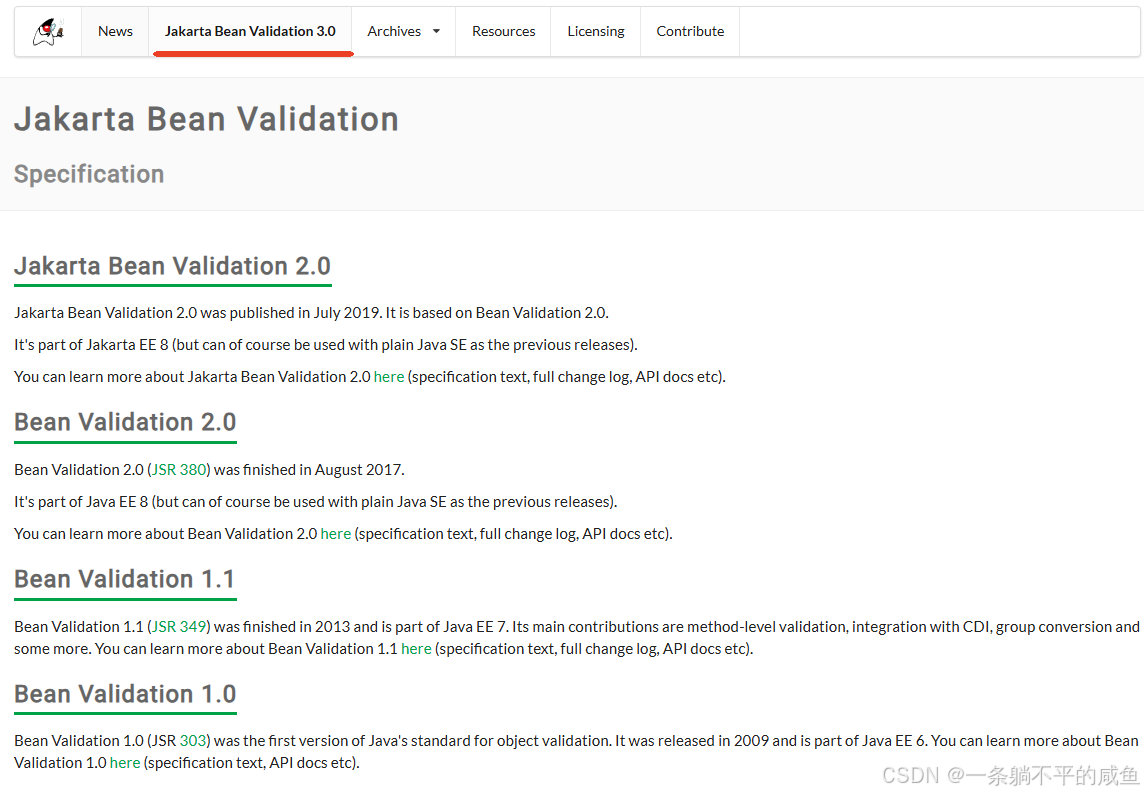Follow 'here' link for Bean Validation 1.0
The height and width of the screenshot is (795, 1144).
coord(125,762)
